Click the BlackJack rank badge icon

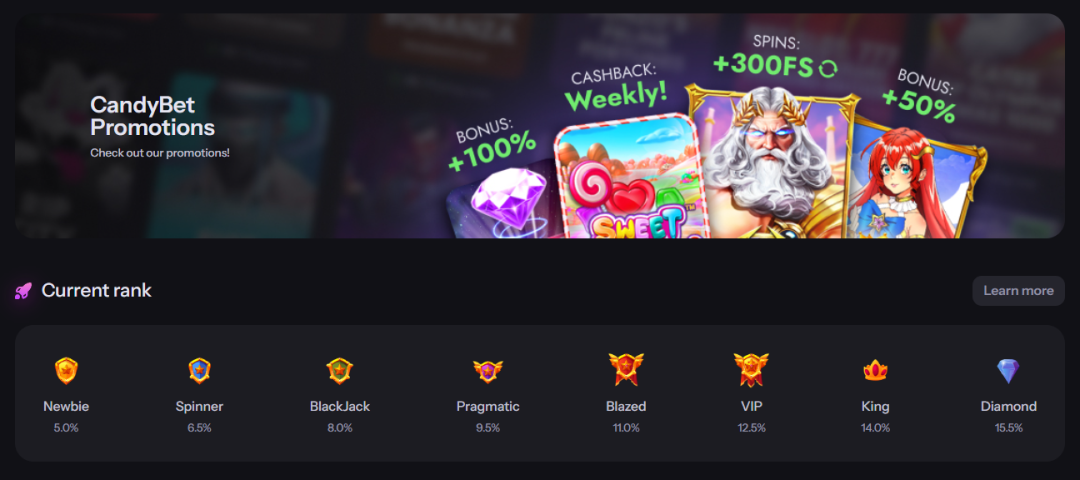pos(340,371)
